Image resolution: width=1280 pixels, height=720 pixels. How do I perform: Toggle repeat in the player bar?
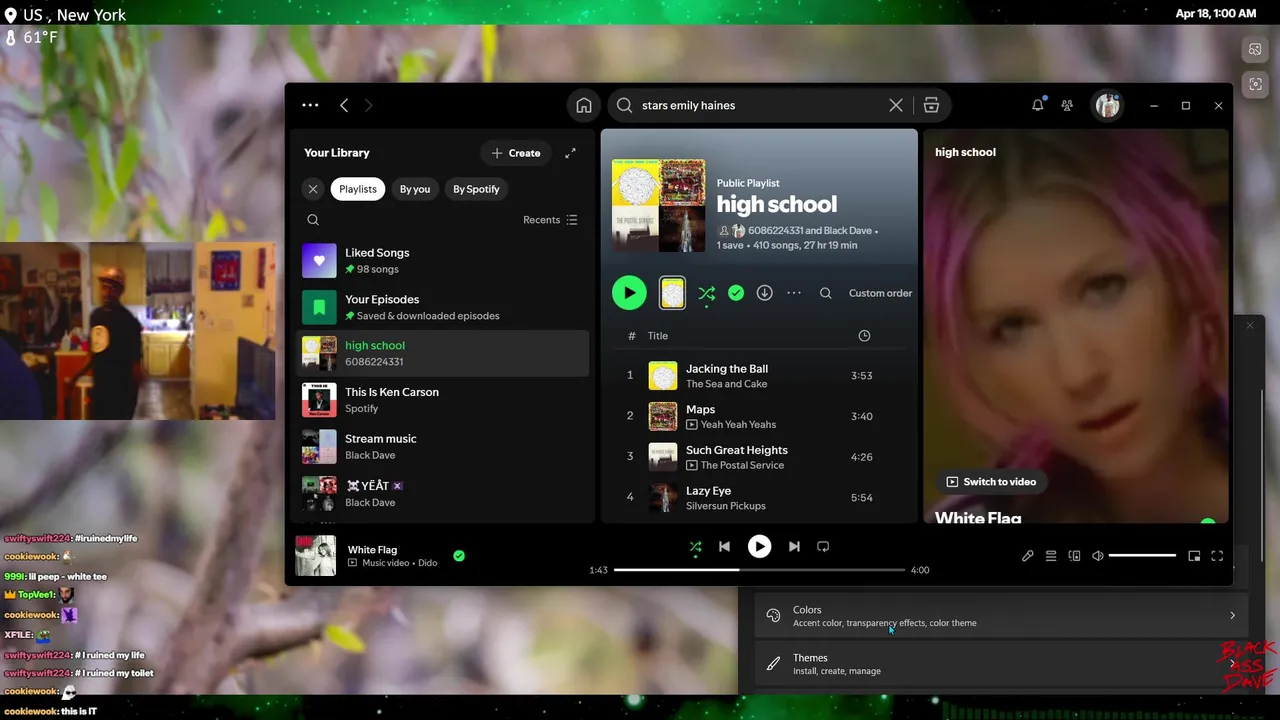click(823, 546)
